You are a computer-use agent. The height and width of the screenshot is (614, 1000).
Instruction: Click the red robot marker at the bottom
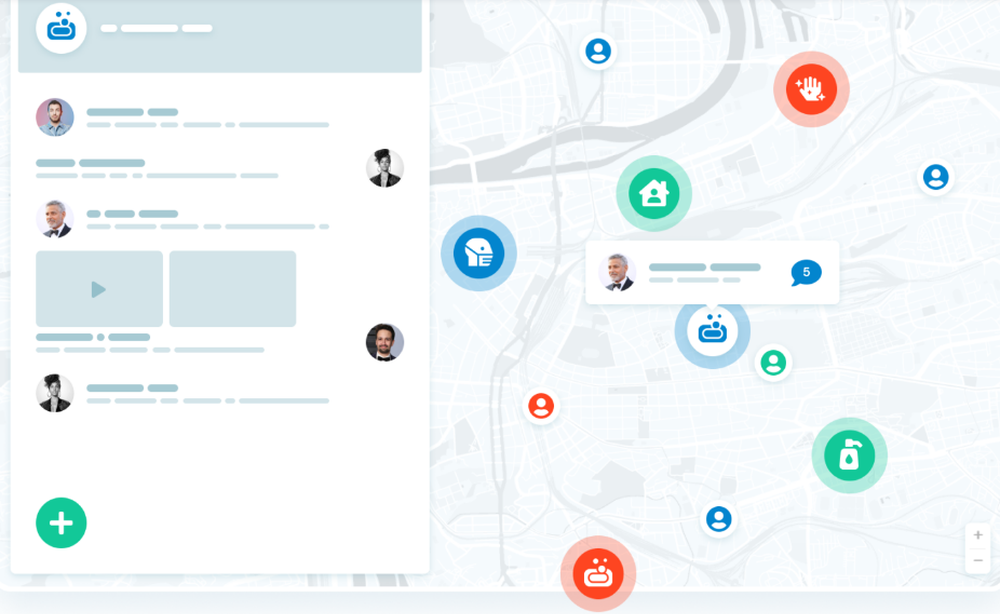tap(597, 572)
